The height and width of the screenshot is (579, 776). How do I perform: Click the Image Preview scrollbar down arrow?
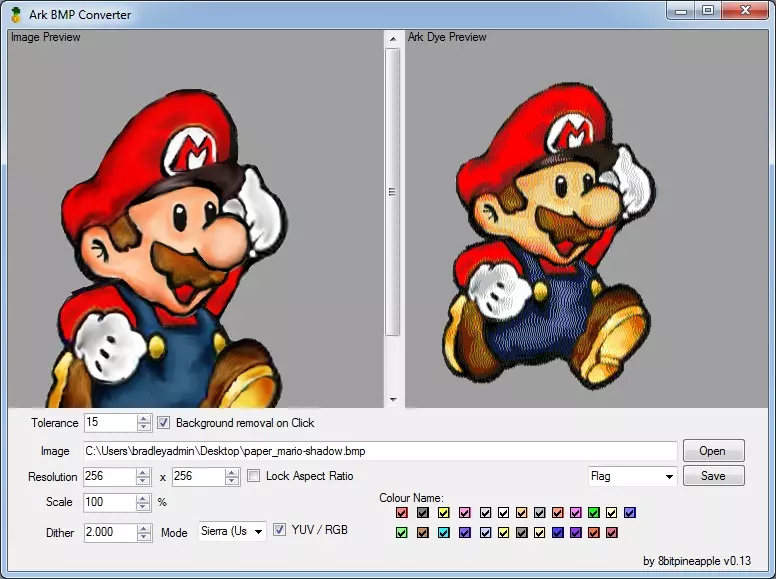pyautogui.click(x=393, y=399)
